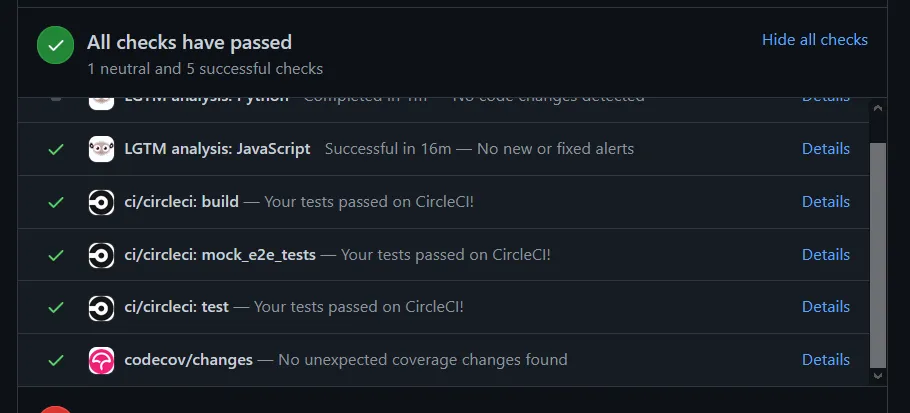View Details for codecov/changes check
This screenshot has height=413, width=910.
(x=825, y=360)
